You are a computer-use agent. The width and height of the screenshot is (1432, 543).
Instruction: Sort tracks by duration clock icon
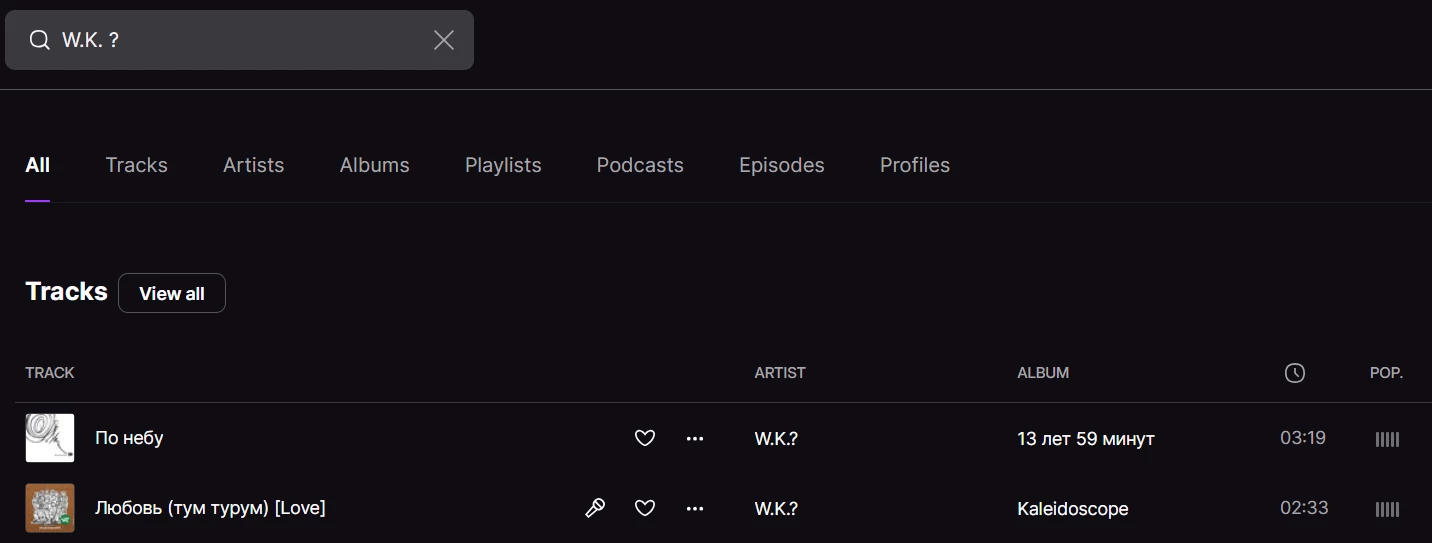1295,373
